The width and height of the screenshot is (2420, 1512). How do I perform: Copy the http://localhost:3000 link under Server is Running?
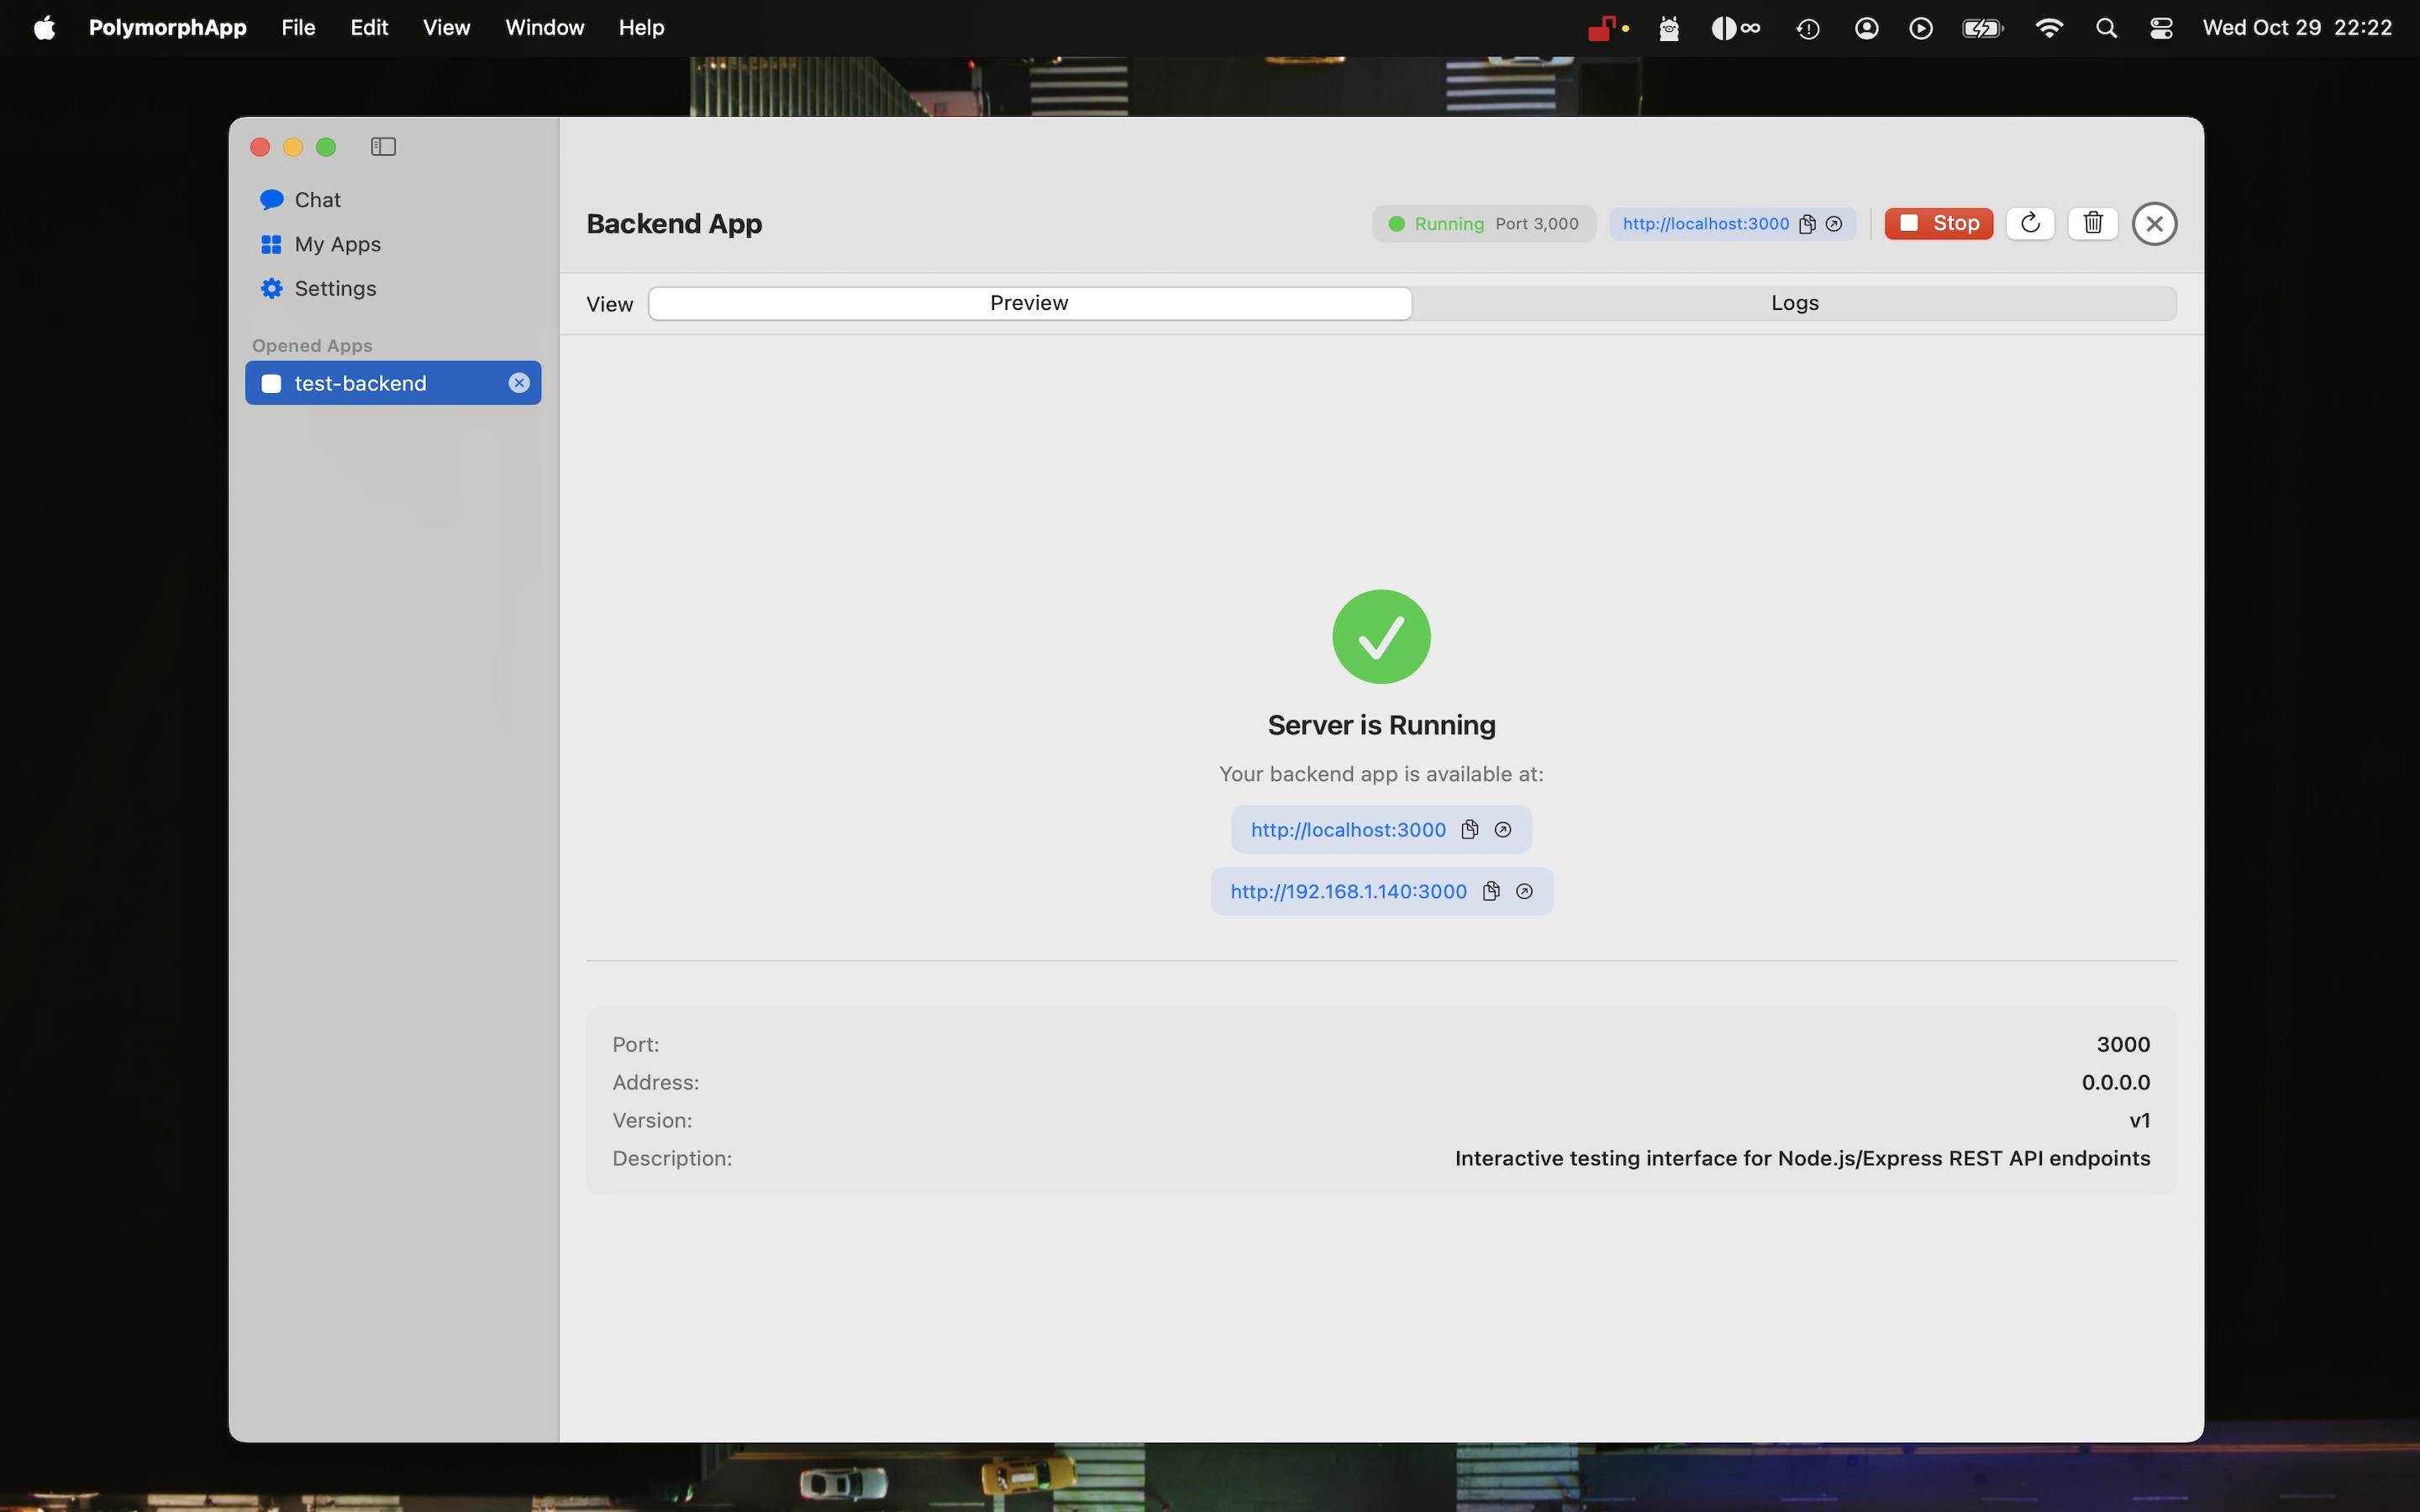1470,829
